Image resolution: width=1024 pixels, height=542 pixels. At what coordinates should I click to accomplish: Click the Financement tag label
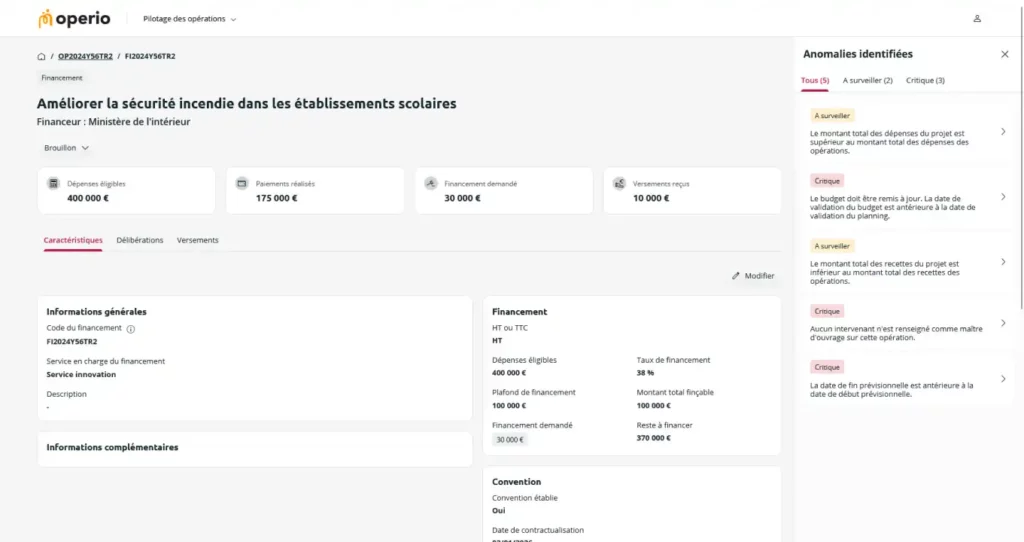(61, 78)
